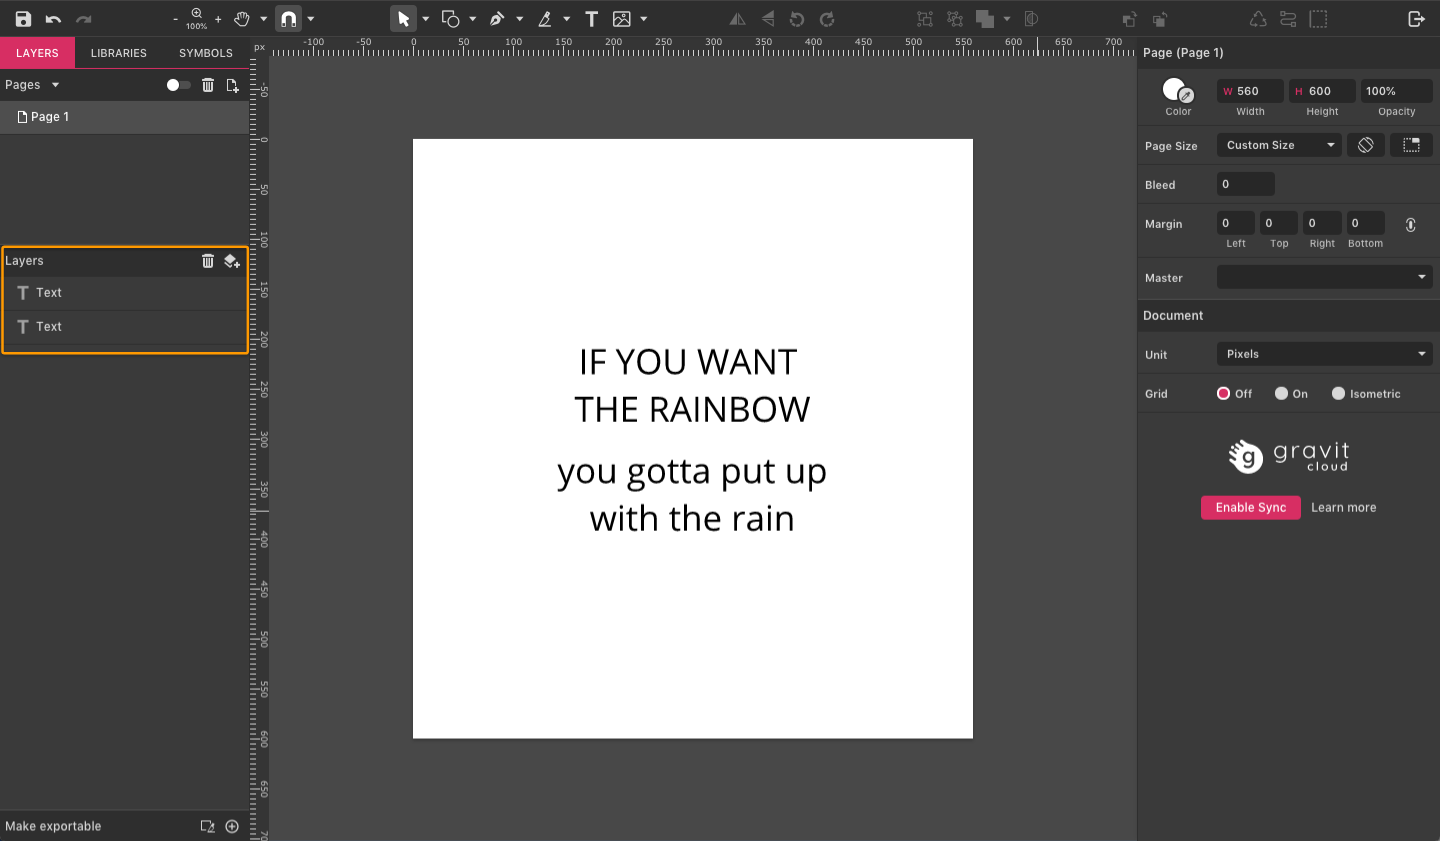Click the page Width field

point(1250,91)
